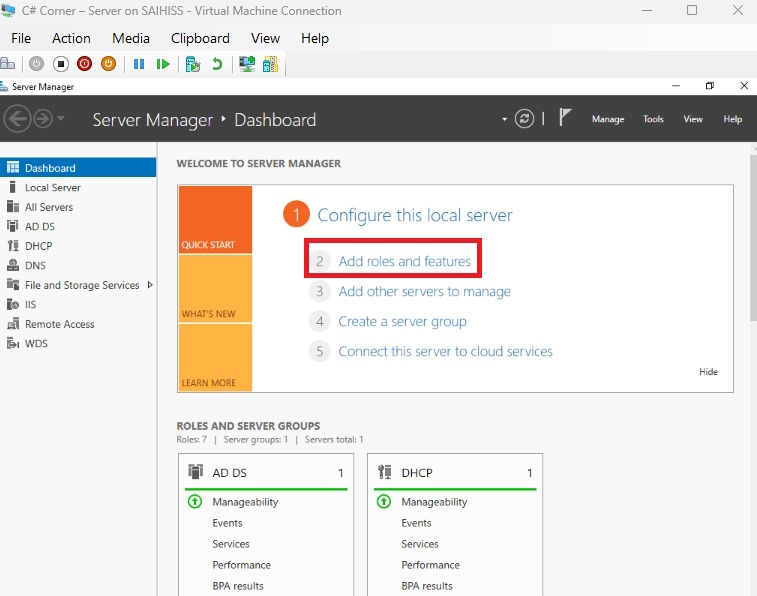Open Server Manager Help menu
The image size is (757, 596).
tap(732, 119)
